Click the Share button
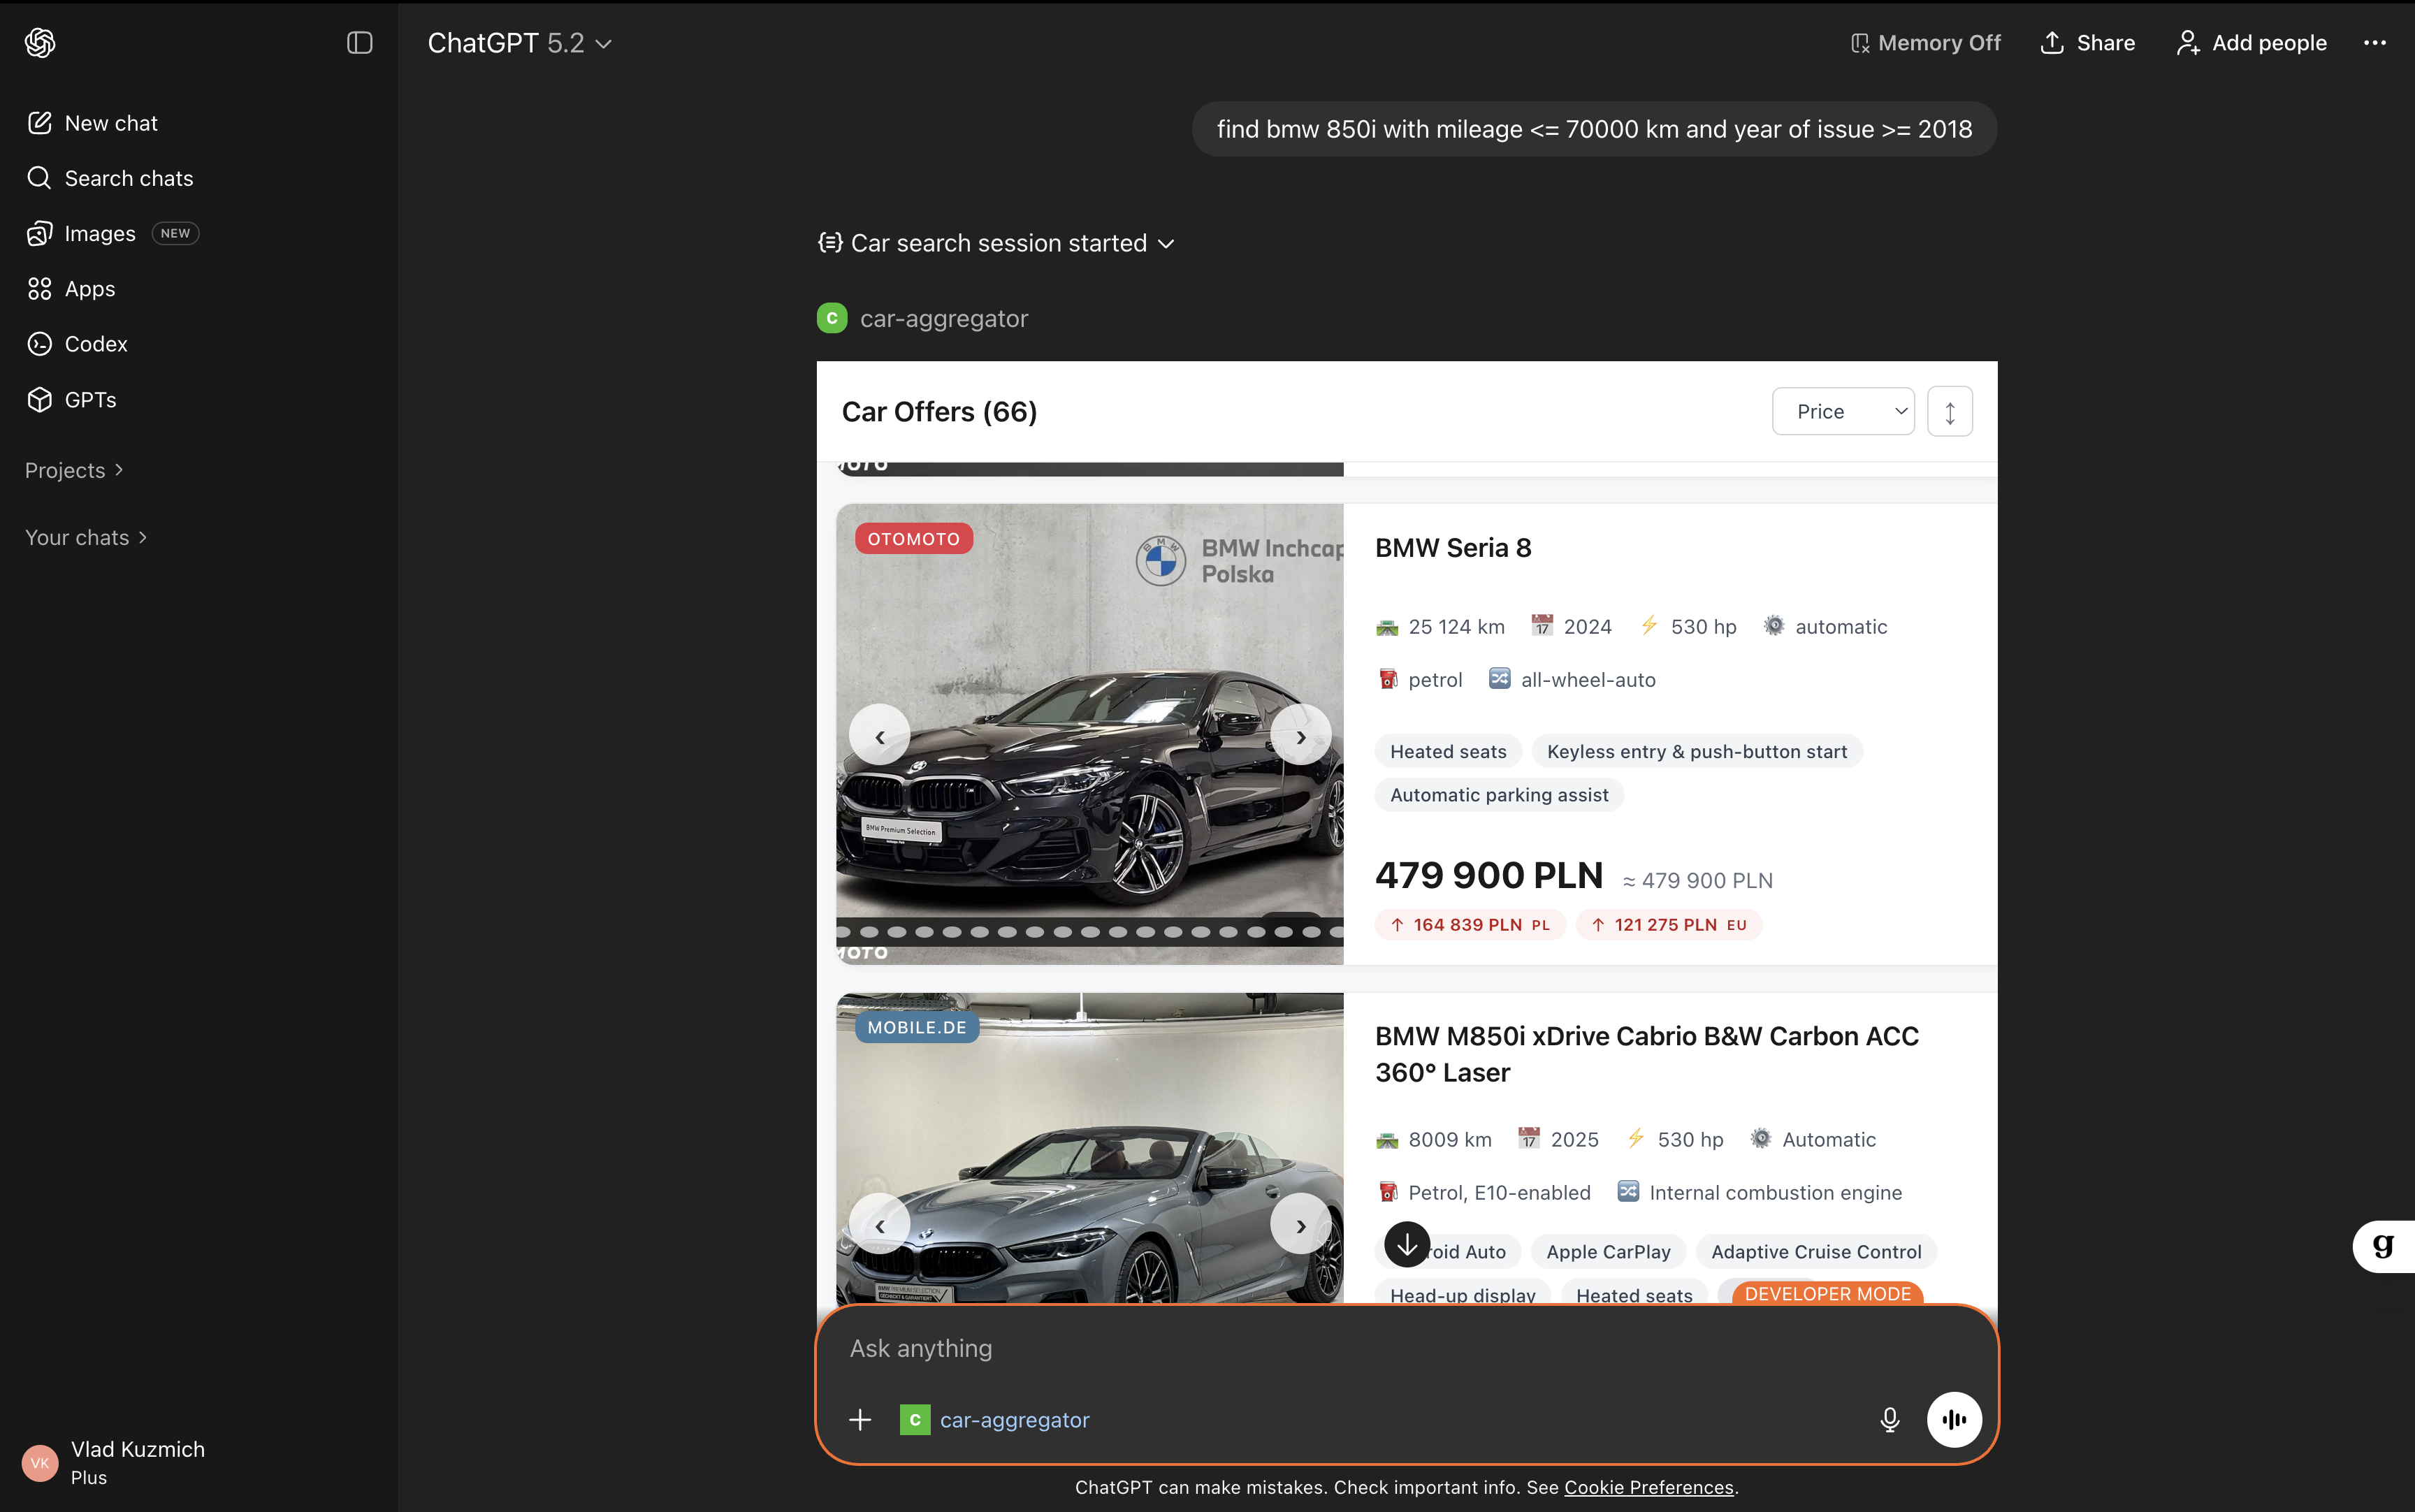The height and width of the screenshot is (1512, 2415). (x=2088, y=43)
